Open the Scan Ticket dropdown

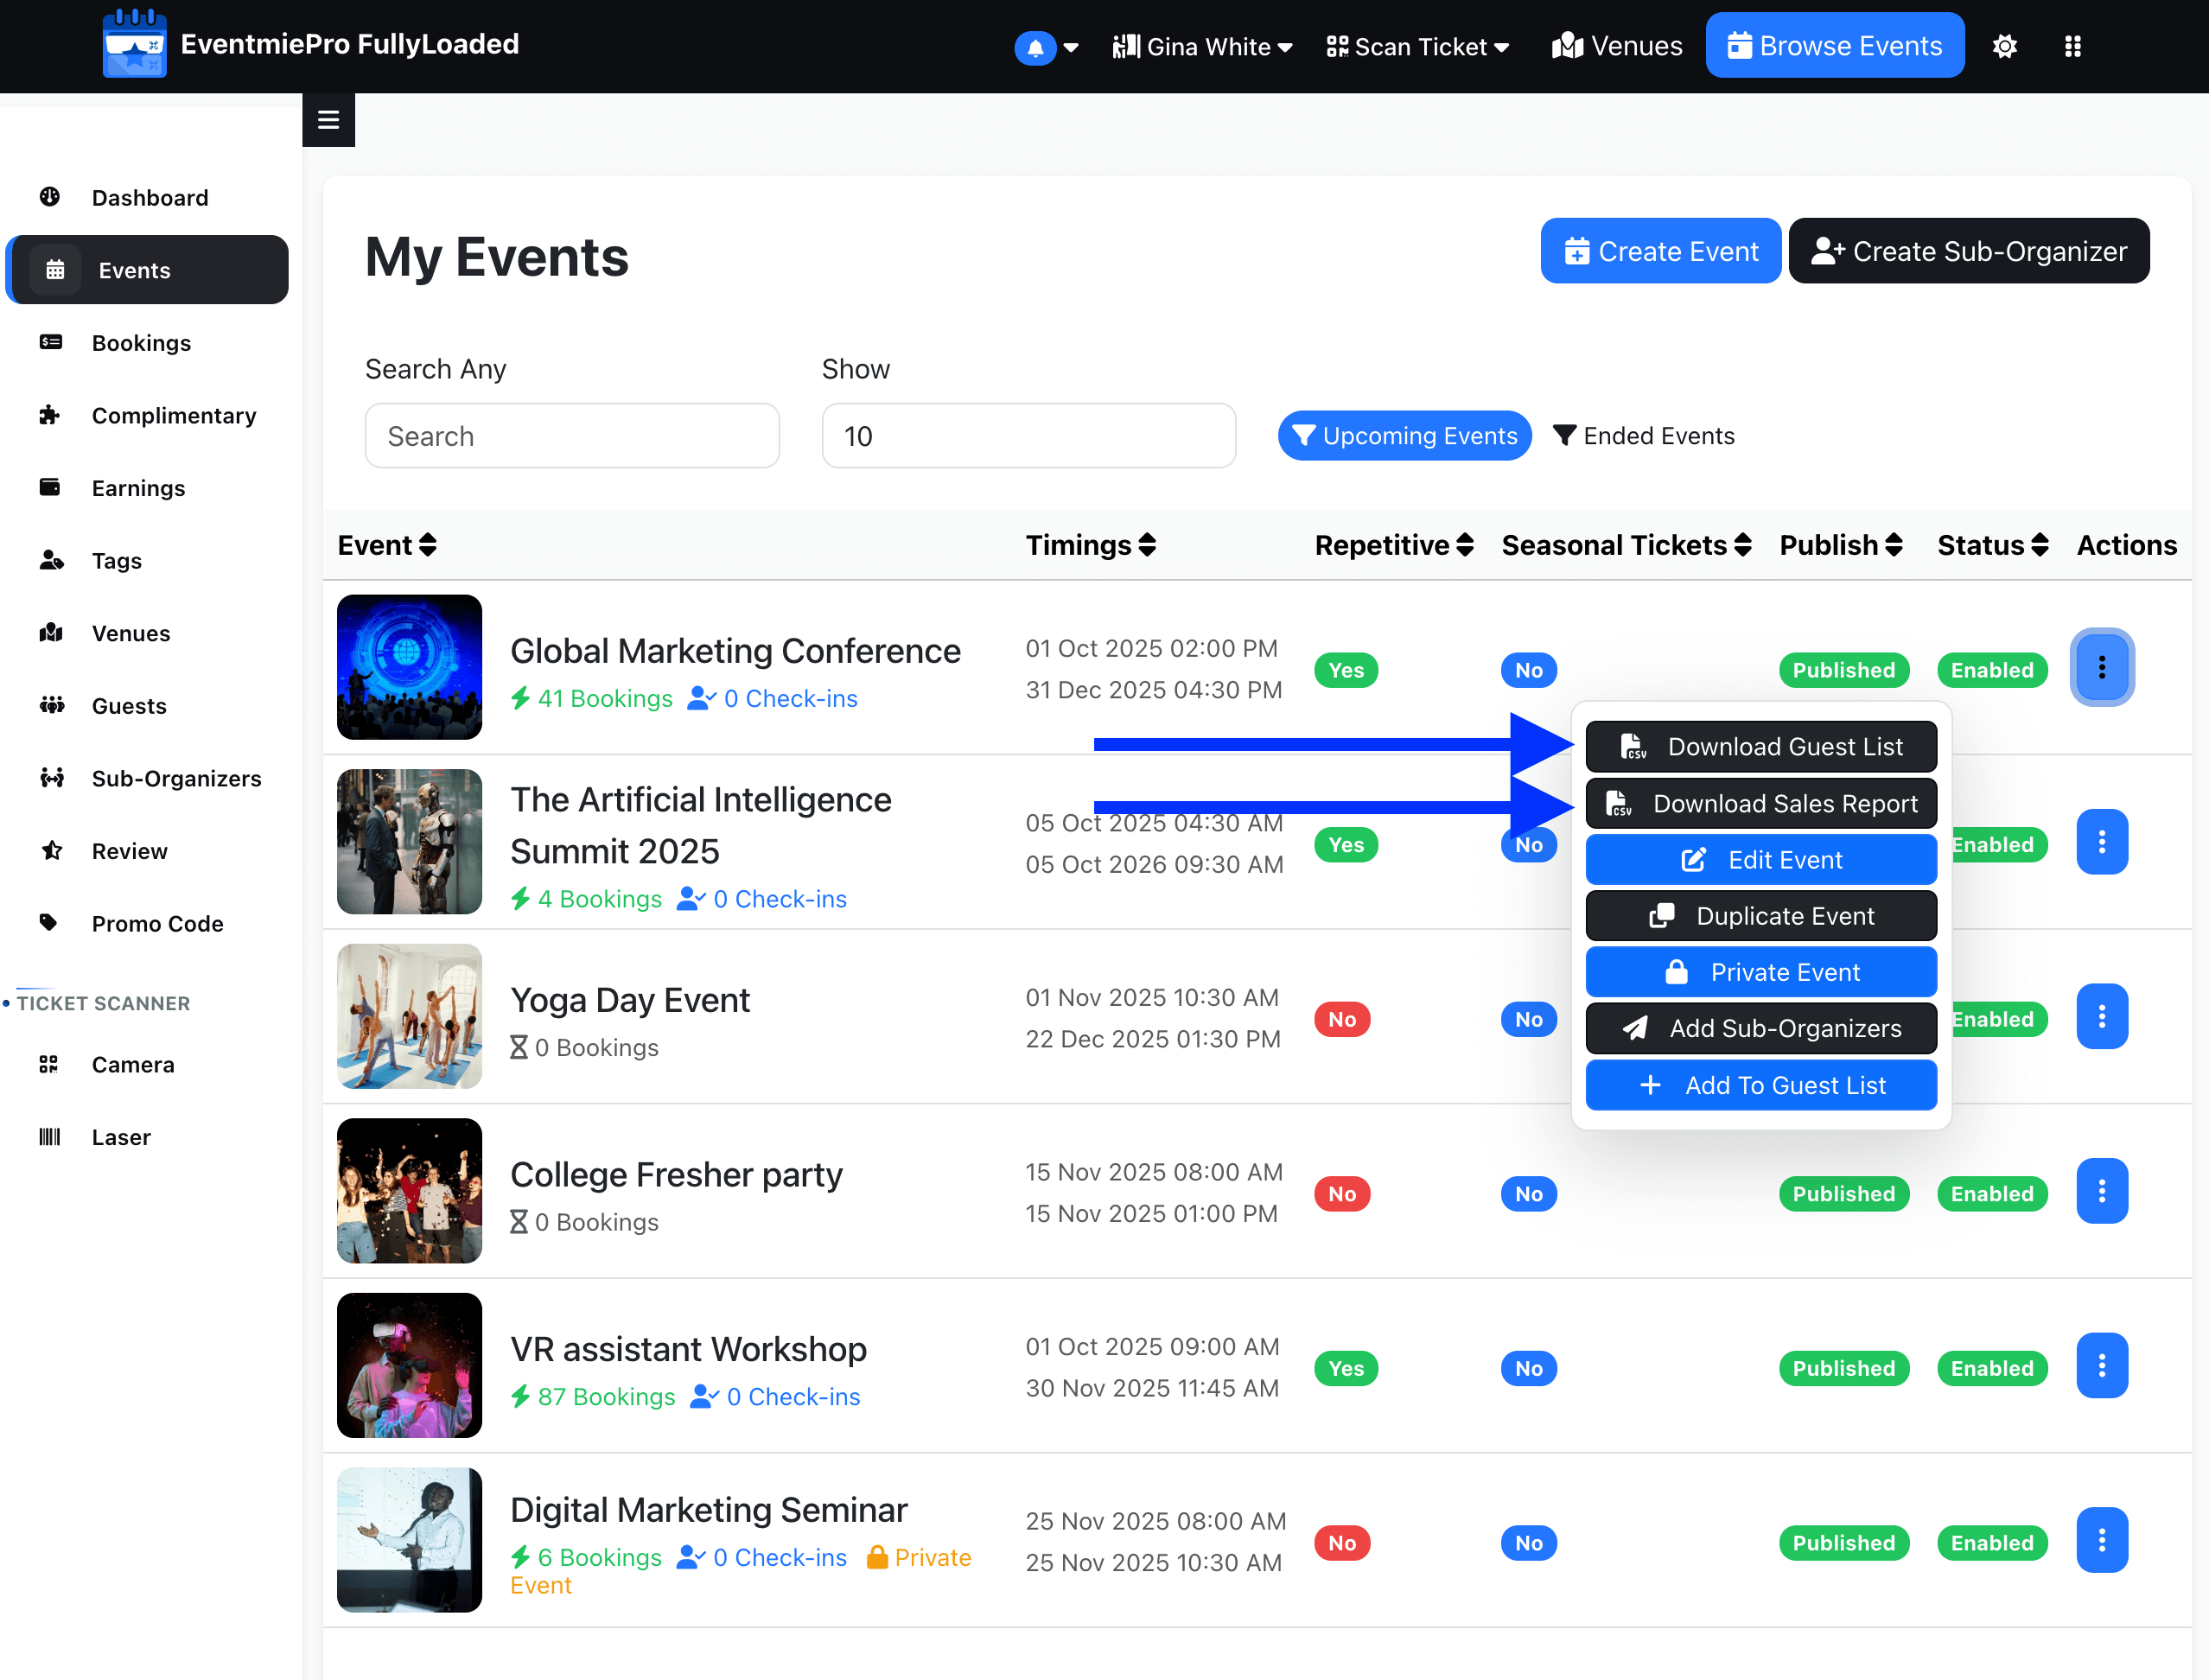(1418, 47)
